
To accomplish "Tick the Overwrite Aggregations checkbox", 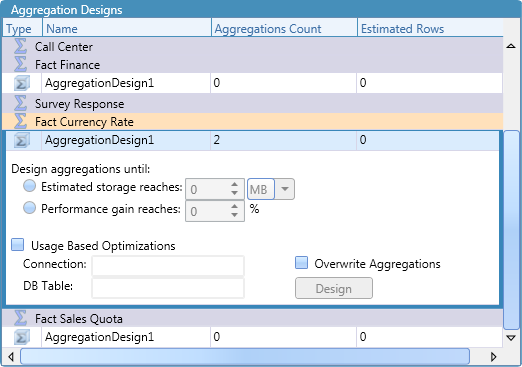I will [302, 263].
